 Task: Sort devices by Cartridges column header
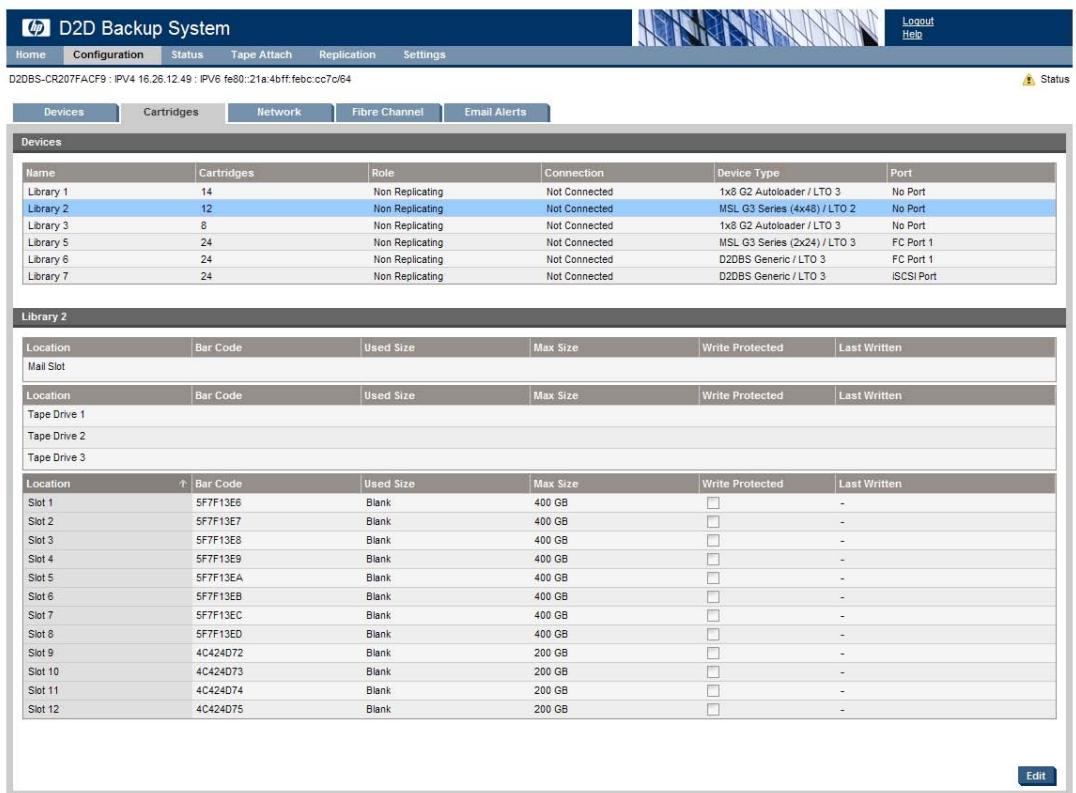click(282, 173)
